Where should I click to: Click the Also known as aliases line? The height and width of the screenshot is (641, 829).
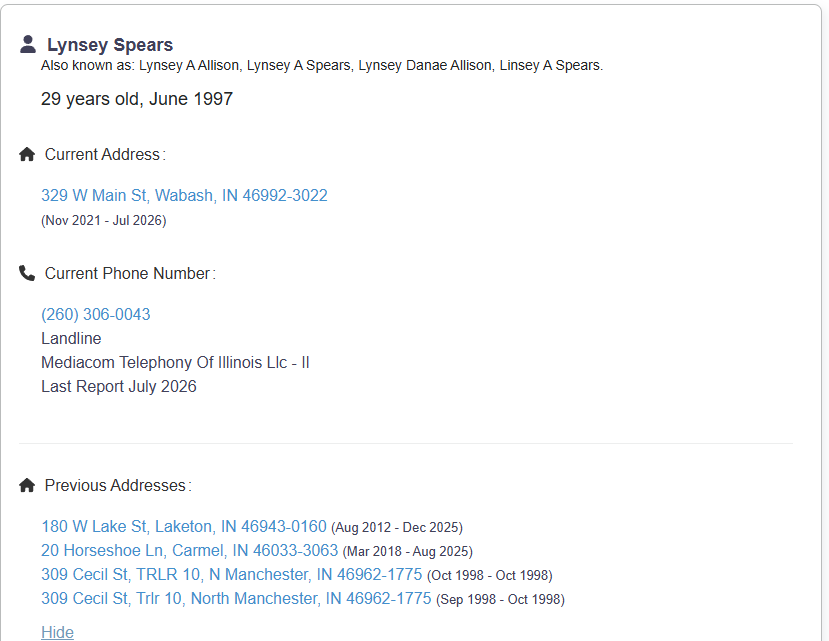tap(322, 66)
